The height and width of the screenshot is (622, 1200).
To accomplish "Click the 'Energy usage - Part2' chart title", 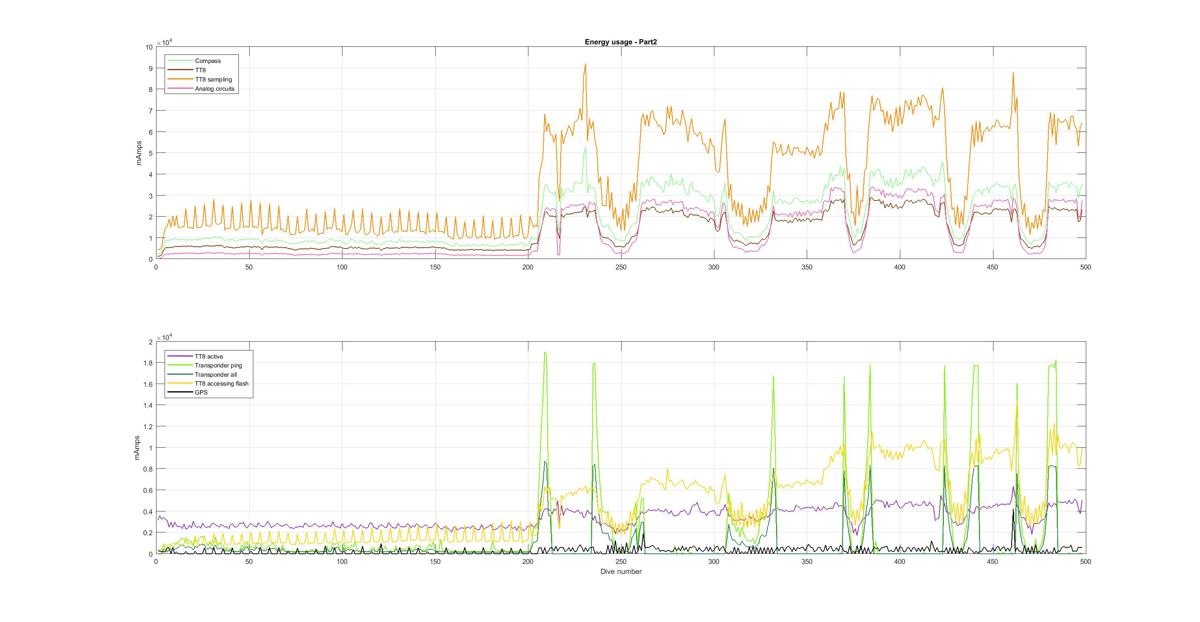I will (620, 42).
